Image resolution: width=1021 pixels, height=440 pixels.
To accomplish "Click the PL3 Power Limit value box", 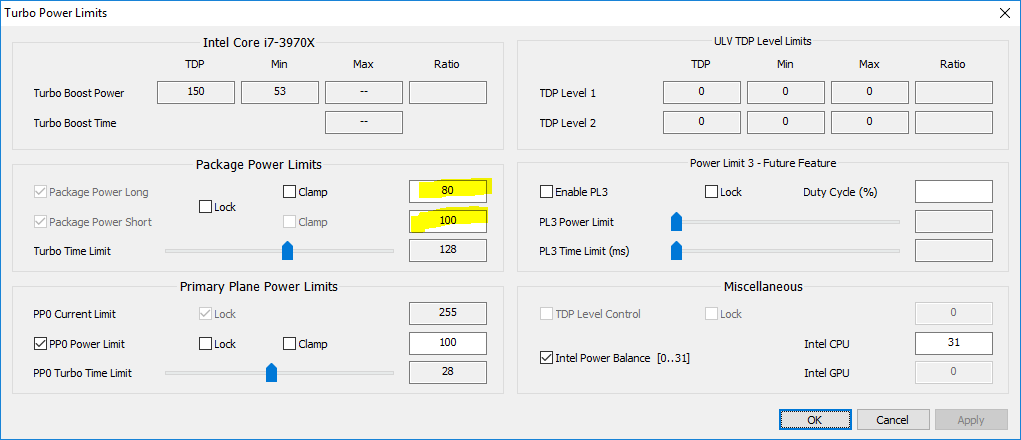I will click(x=954, y=221).
